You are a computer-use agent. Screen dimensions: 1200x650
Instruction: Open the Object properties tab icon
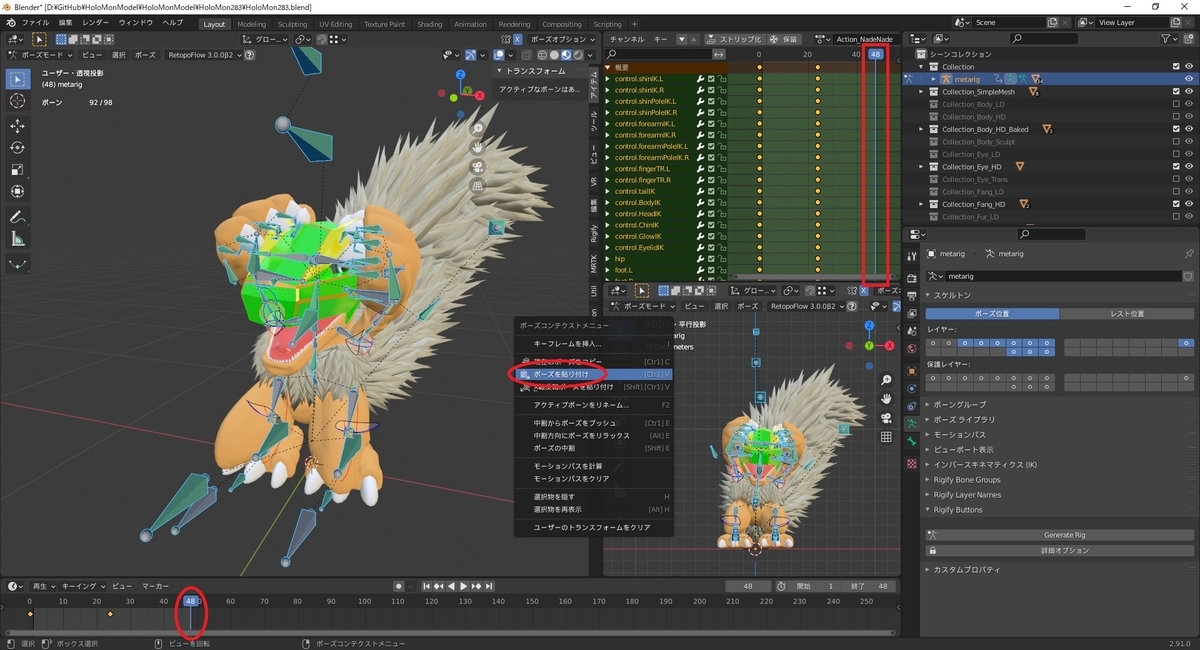pos(911,371)
